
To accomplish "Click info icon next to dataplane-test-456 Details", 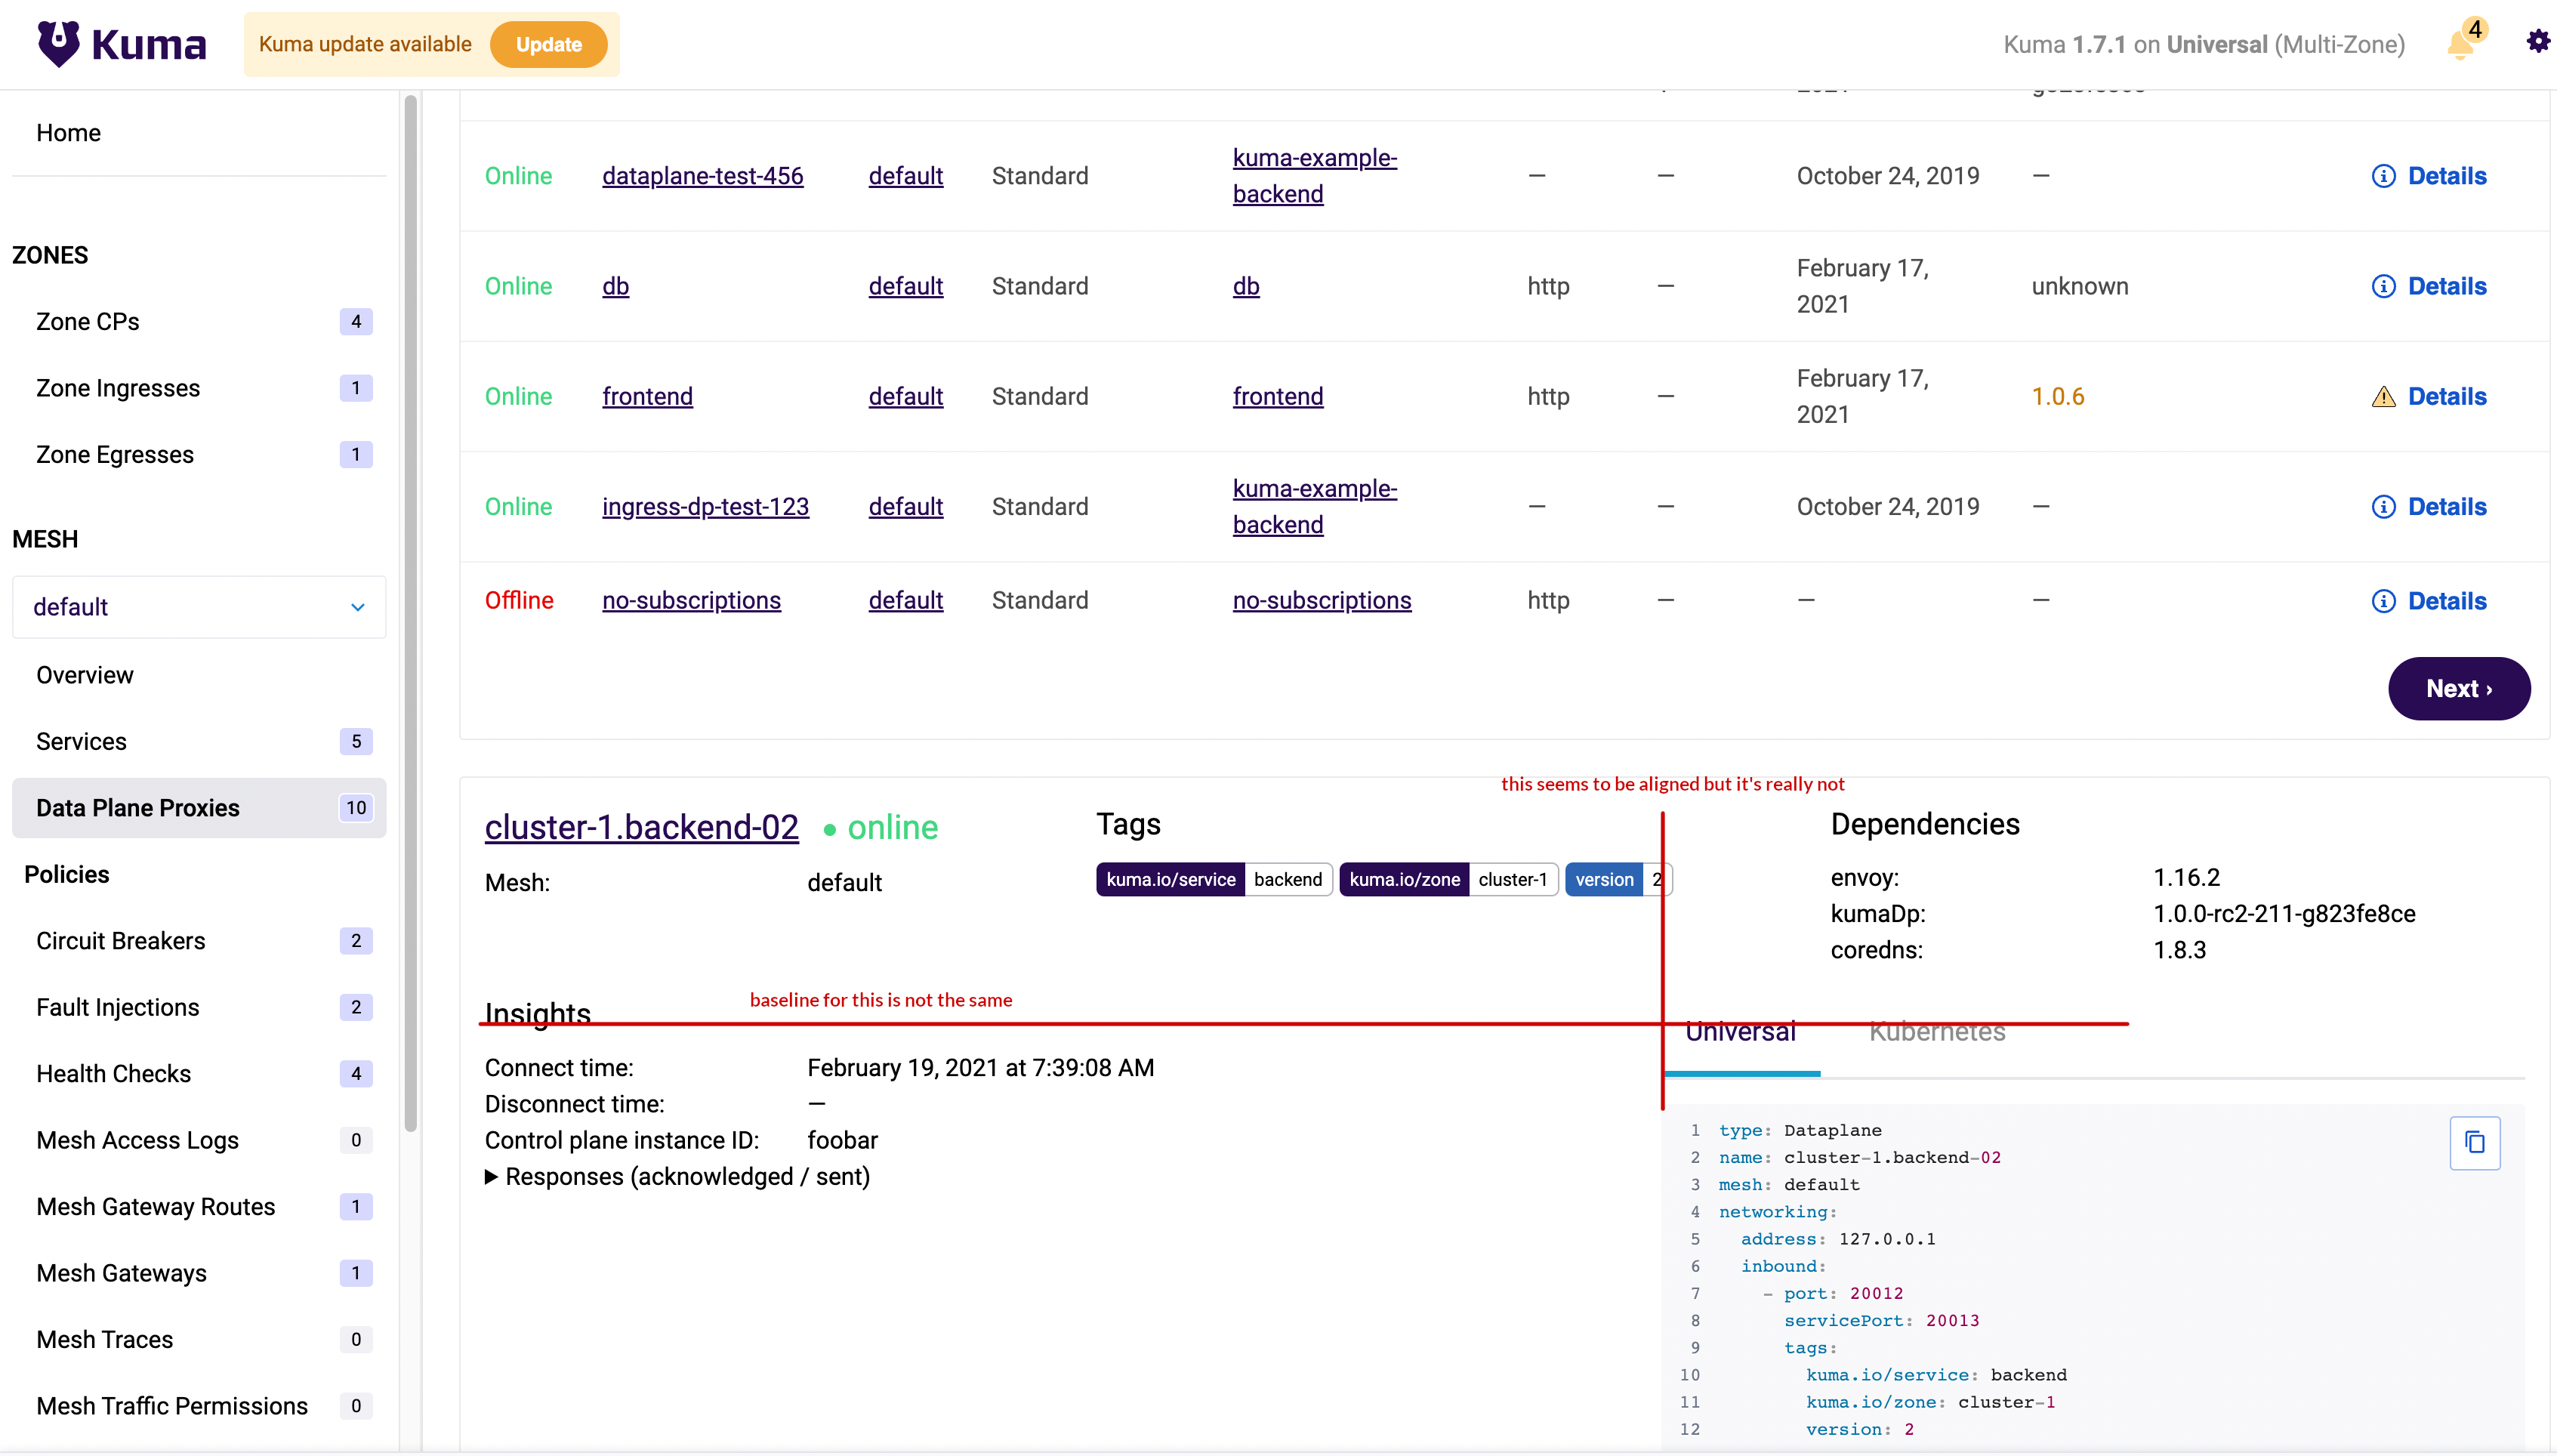I will [2385, 175].
